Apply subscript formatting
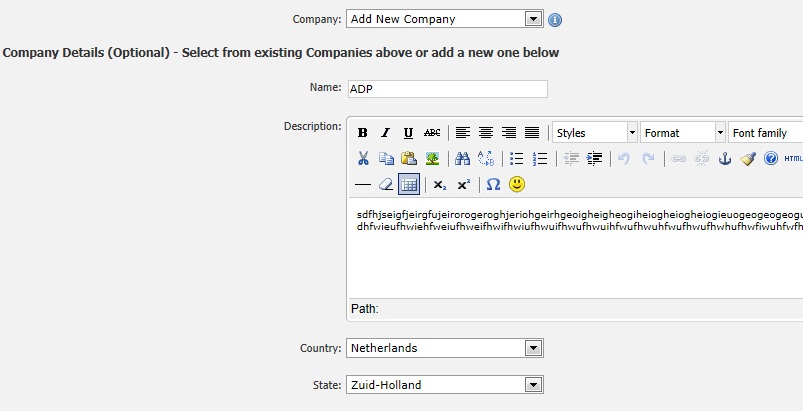 439,184
